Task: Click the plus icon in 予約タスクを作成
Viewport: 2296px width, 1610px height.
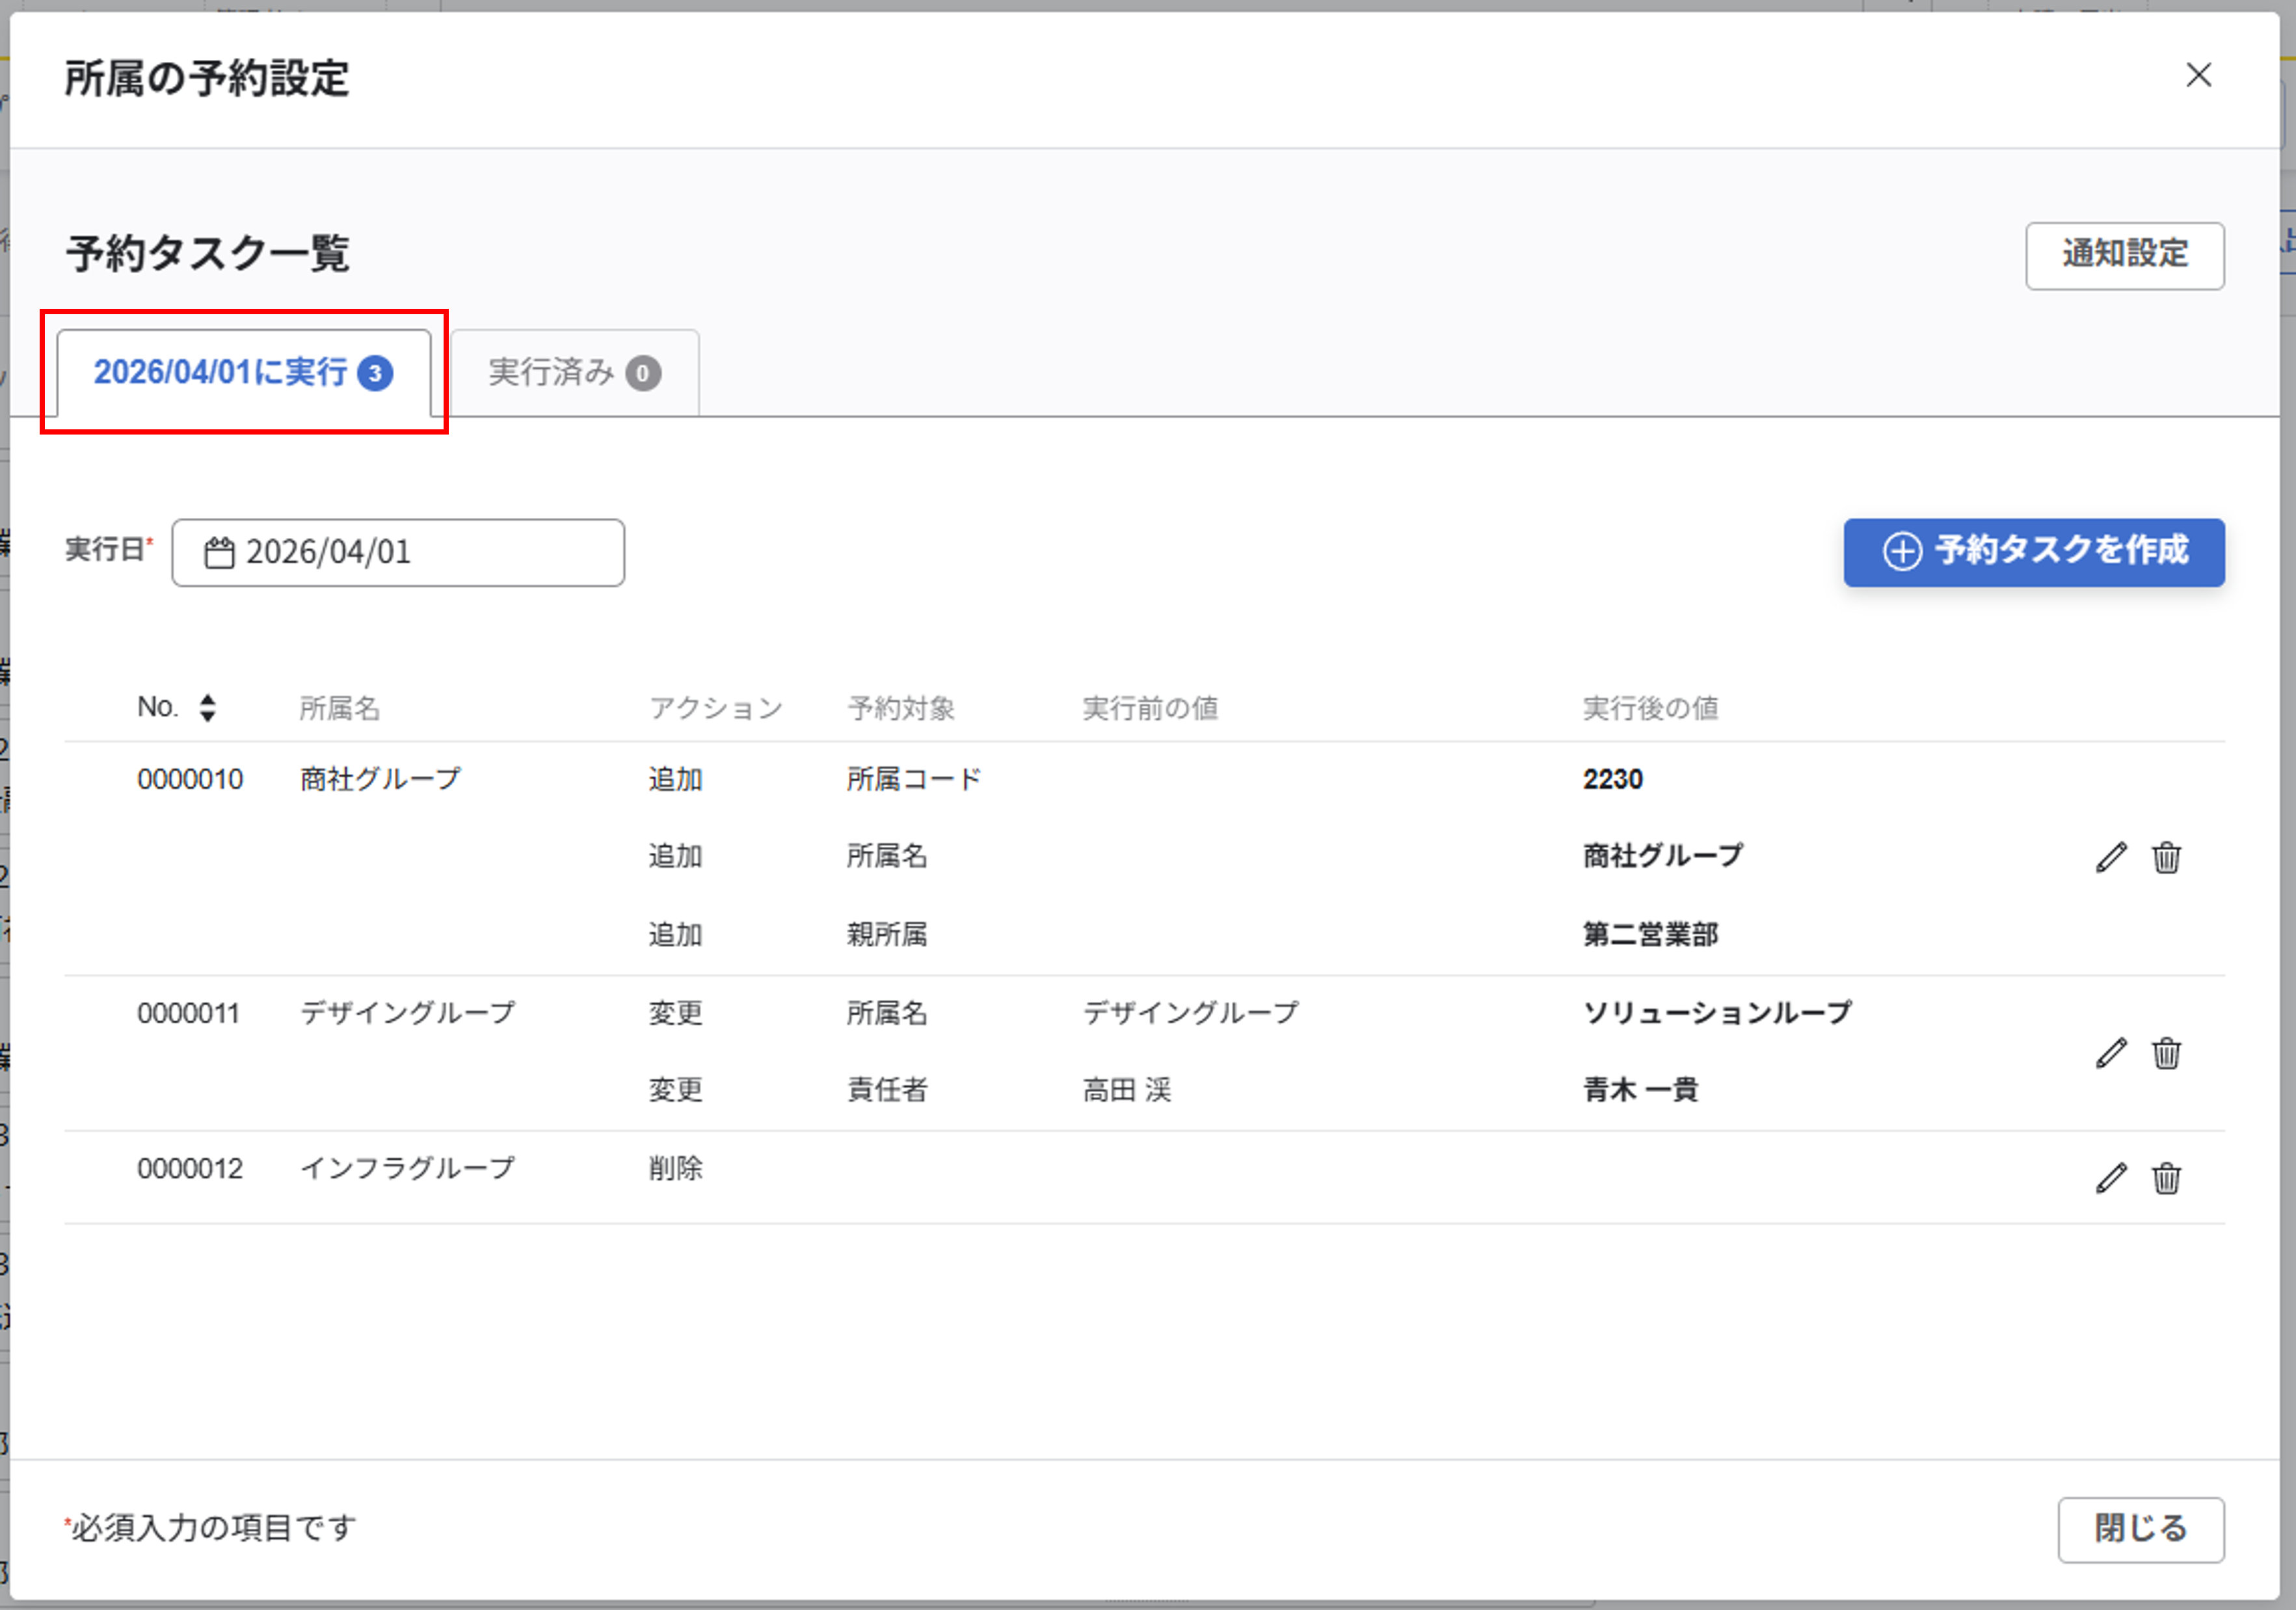Action: coord(1901,552)
